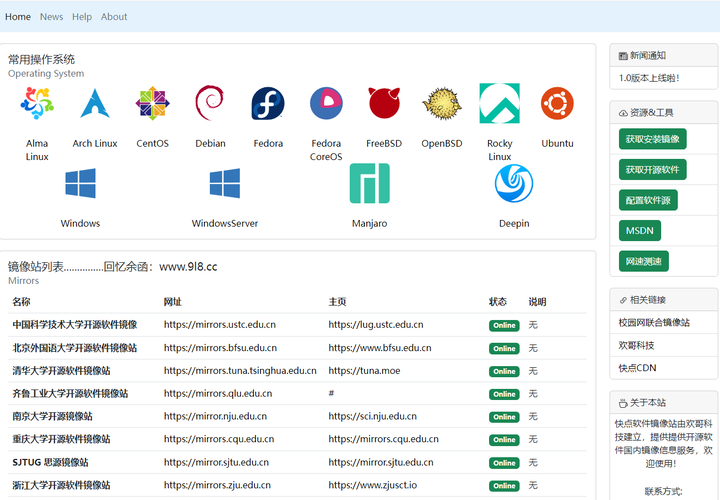The height and width of the screenshot is (500, 720).
Task: Click the 网速测速 button
Action: 644,261
